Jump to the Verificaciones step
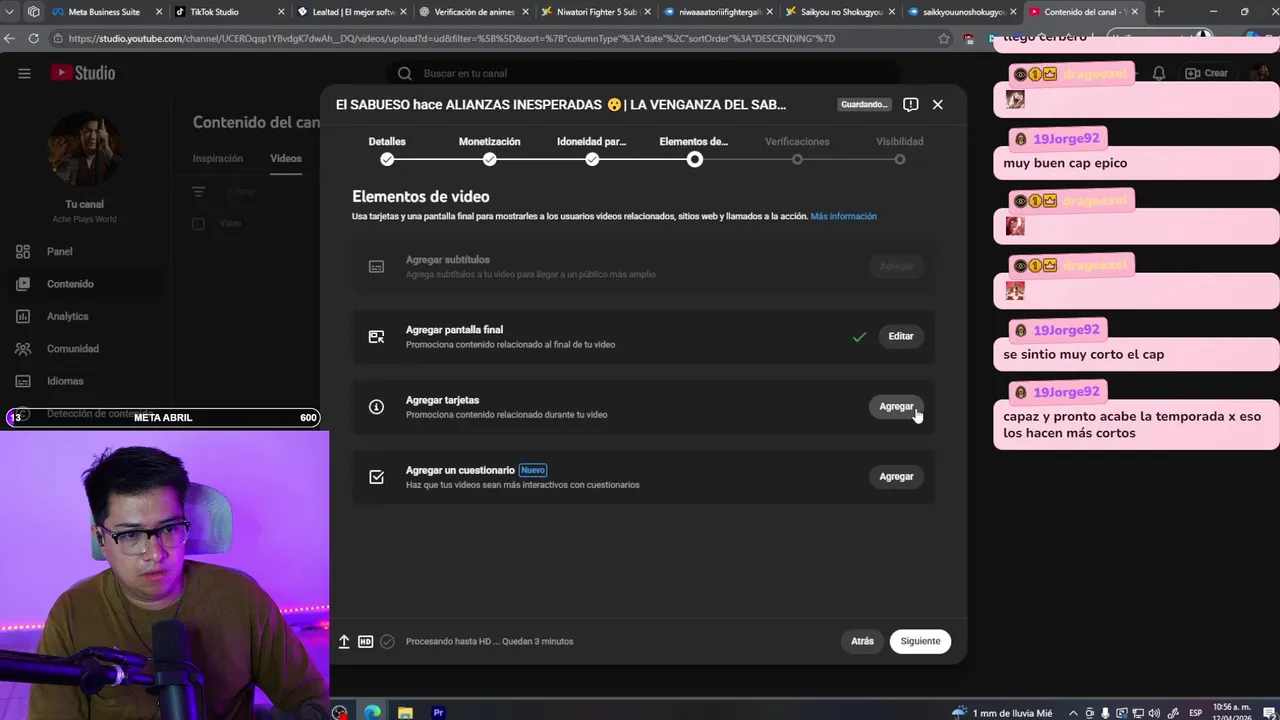Screen dimensions: 1280x720 click(797, 150)
